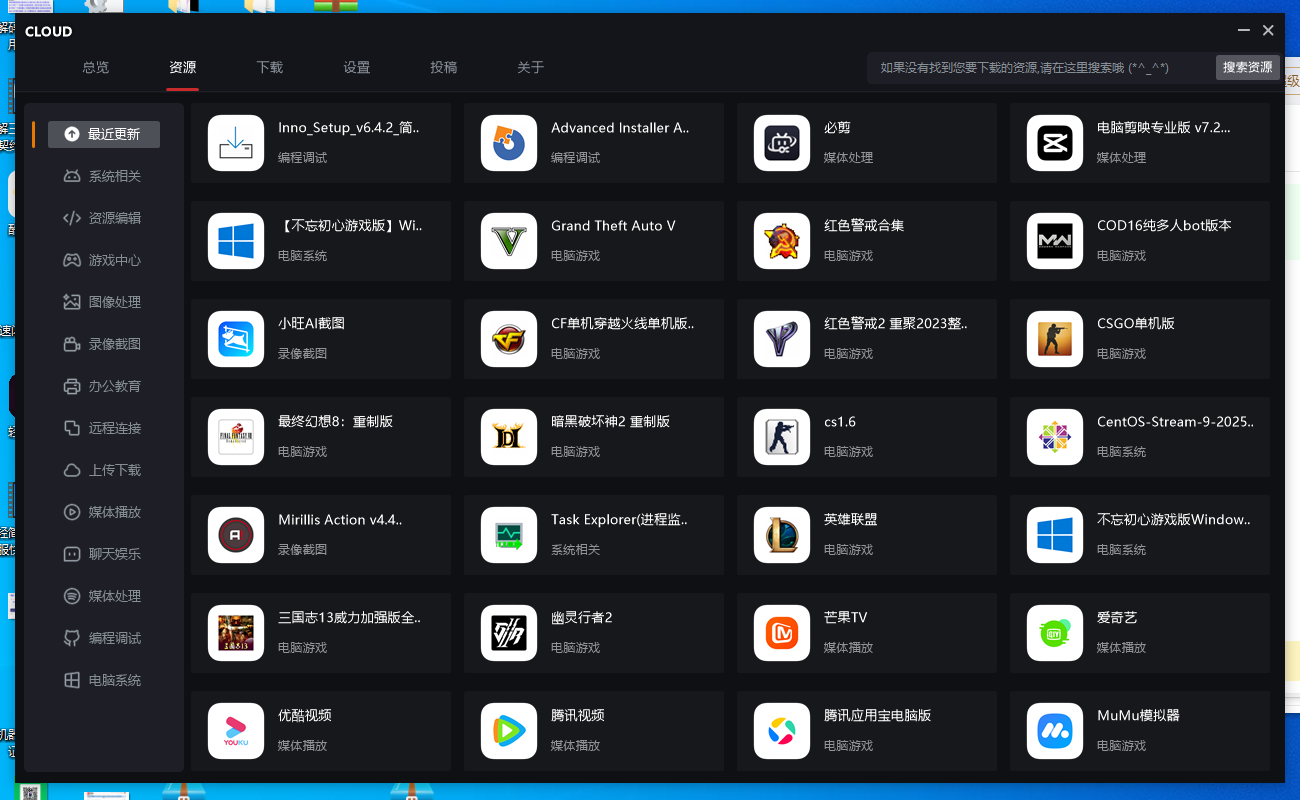Viewport: 1300px width, 800px height.
Task: Minimize the CLOUD window
Action: [x=1244, y=31]
